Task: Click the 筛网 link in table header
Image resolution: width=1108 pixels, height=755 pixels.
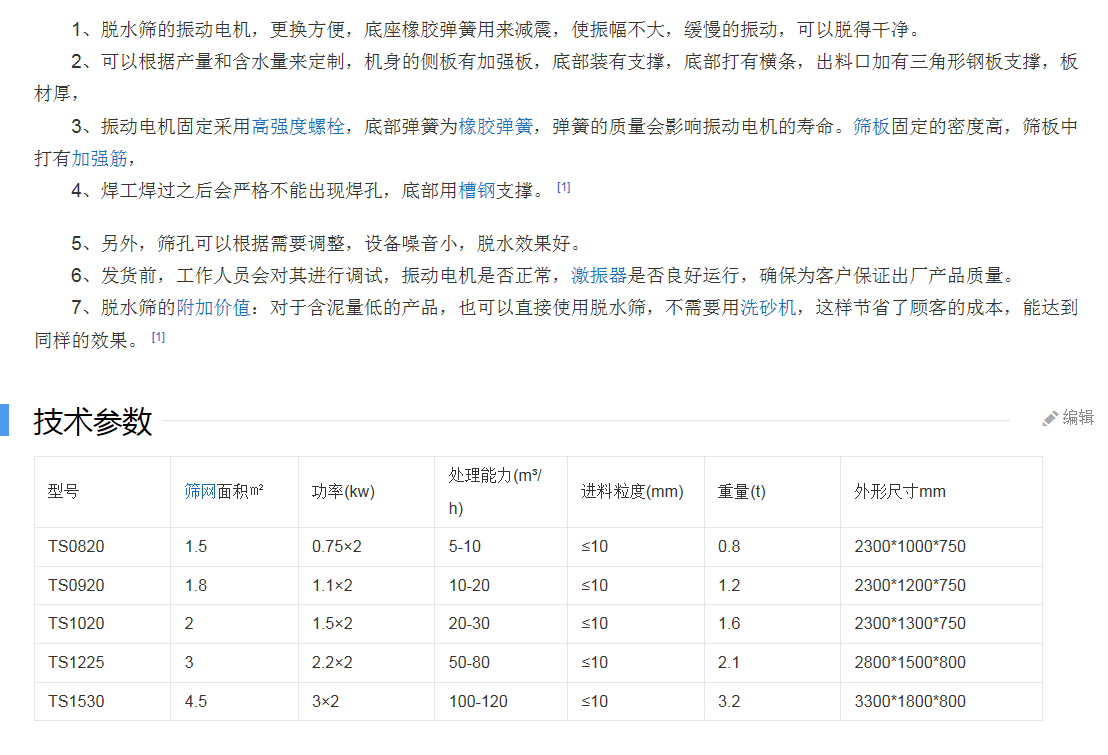Action: (x=200, y=491)
